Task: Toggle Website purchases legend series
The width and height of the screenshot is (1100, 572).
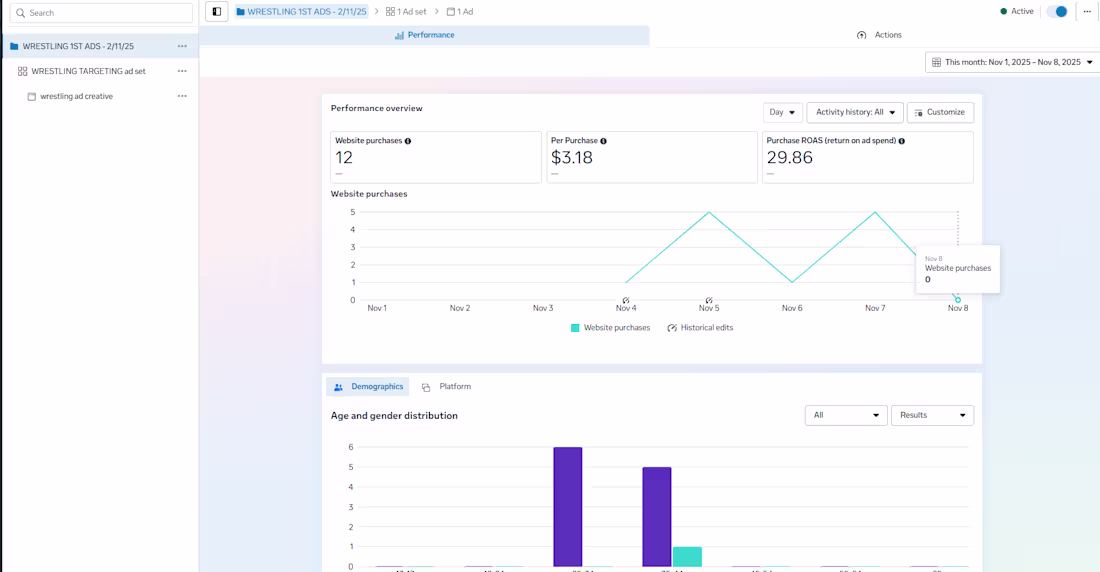Action: (610, 328)
